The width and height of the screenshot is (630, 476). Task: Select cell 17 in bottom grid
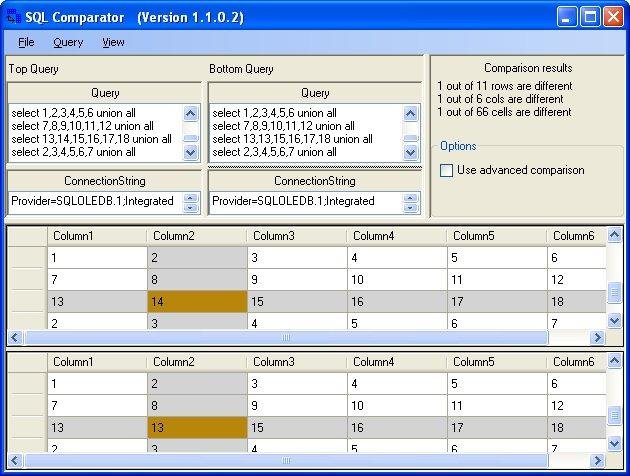click(497, 427)
